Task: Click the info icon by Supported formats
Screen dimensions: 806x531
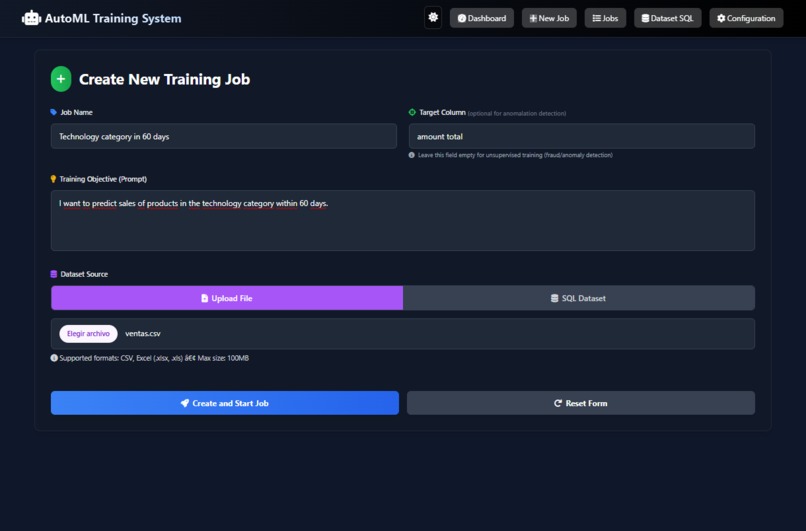Action: (x=54, y=358)
